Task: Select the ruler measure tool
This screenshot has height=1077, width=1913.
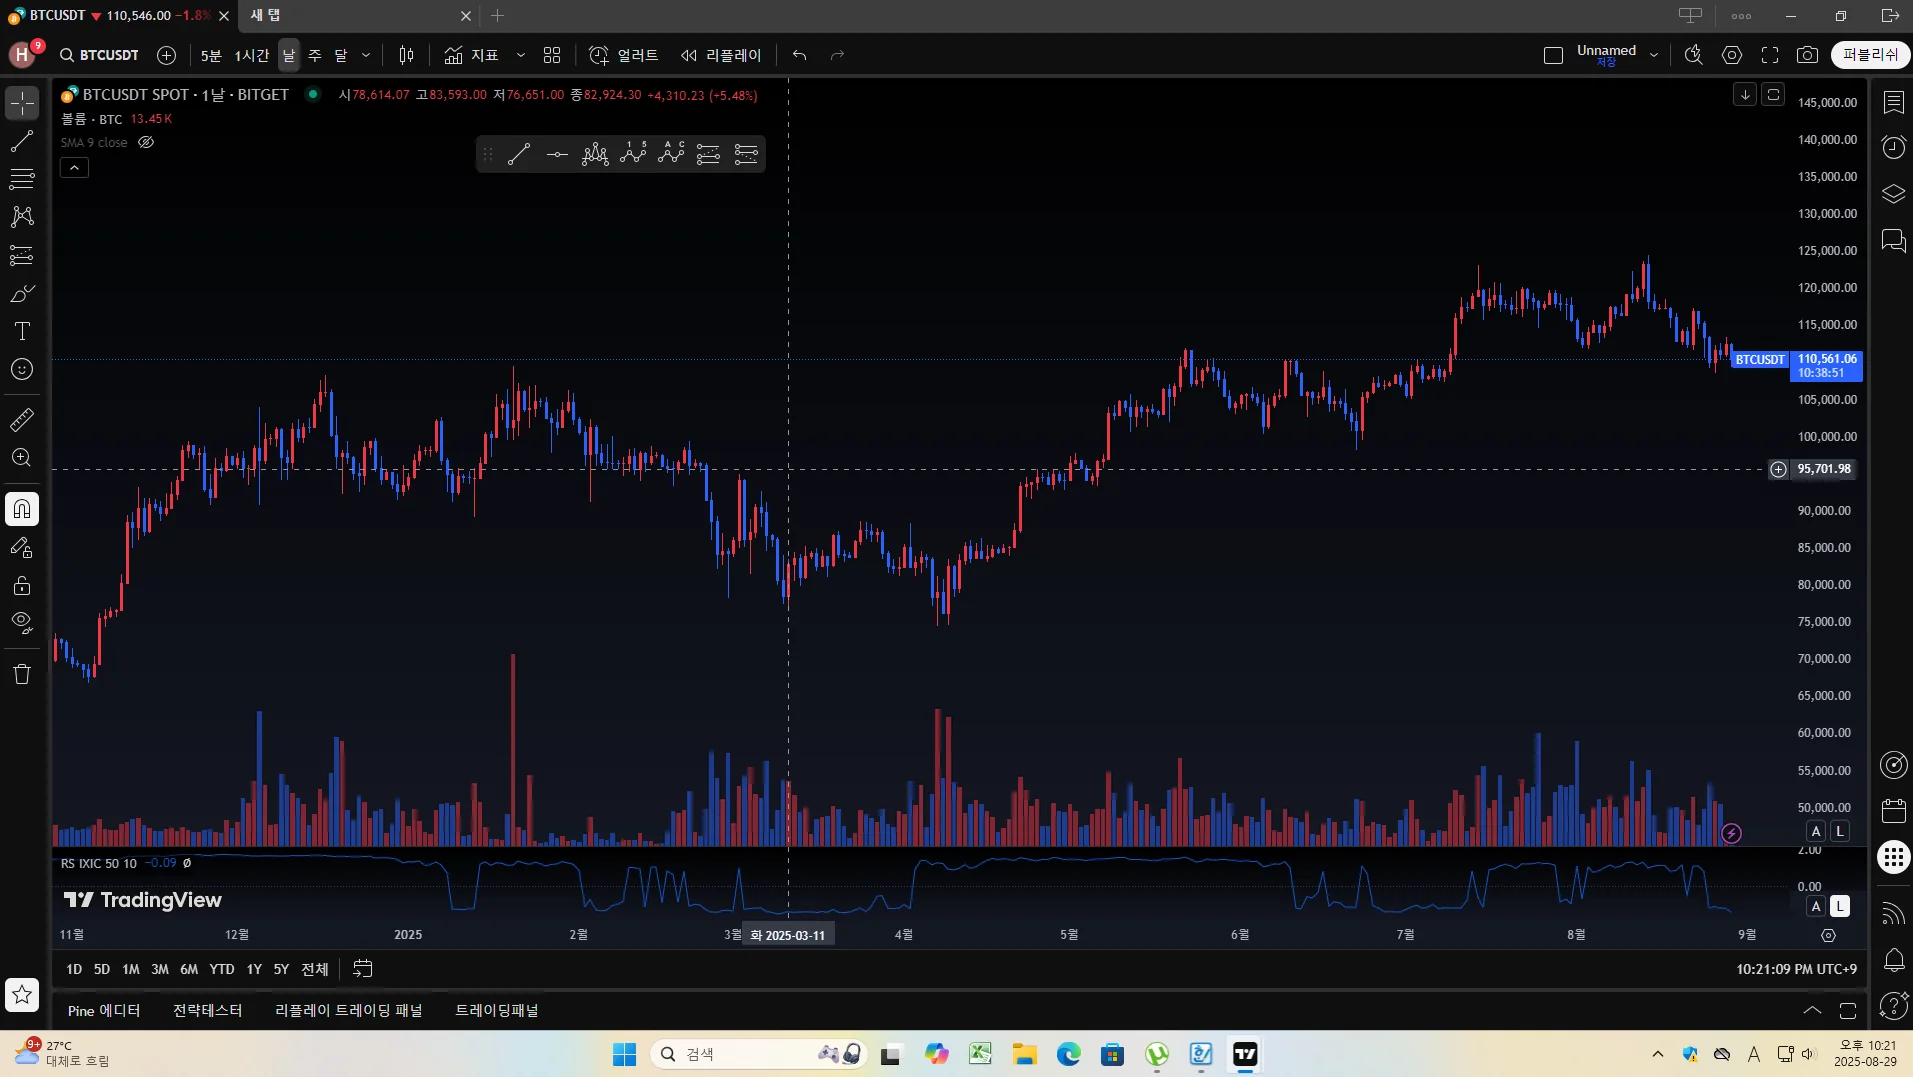Action: [x=22, y=420]
